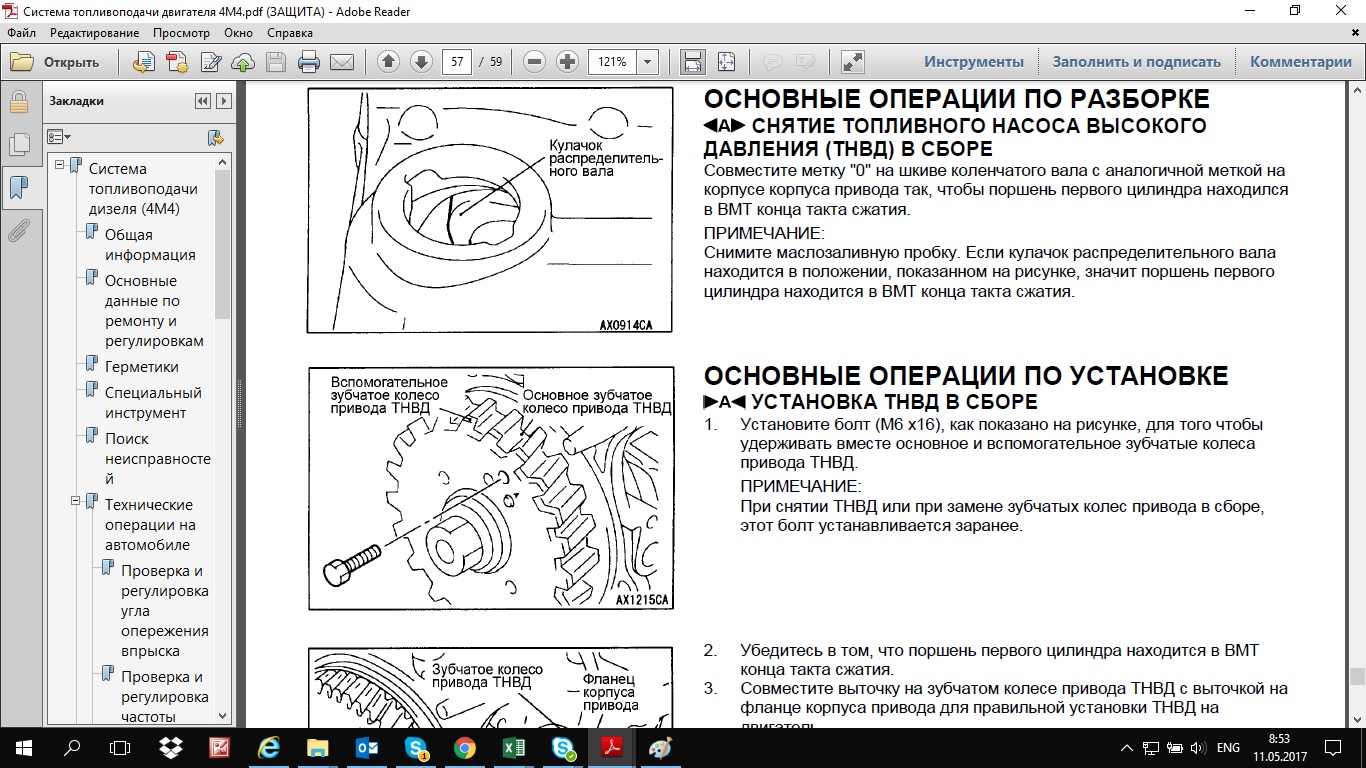Click the send by email envelope icon
The image size is (1366, 768).
click(342, 62)
